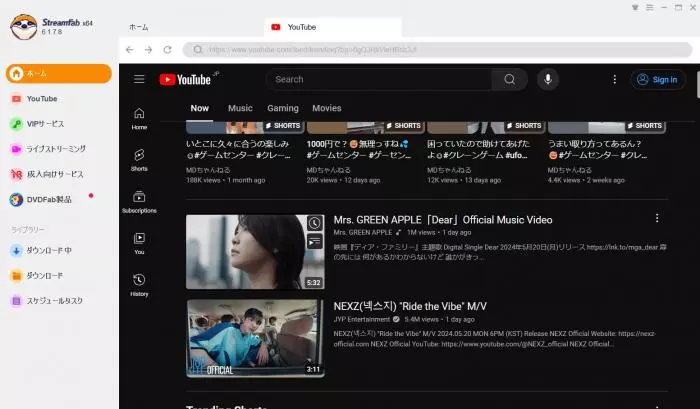The image size is (700, 409).
Task: Open the ライブストリーミング section
Action: [55, 149]
